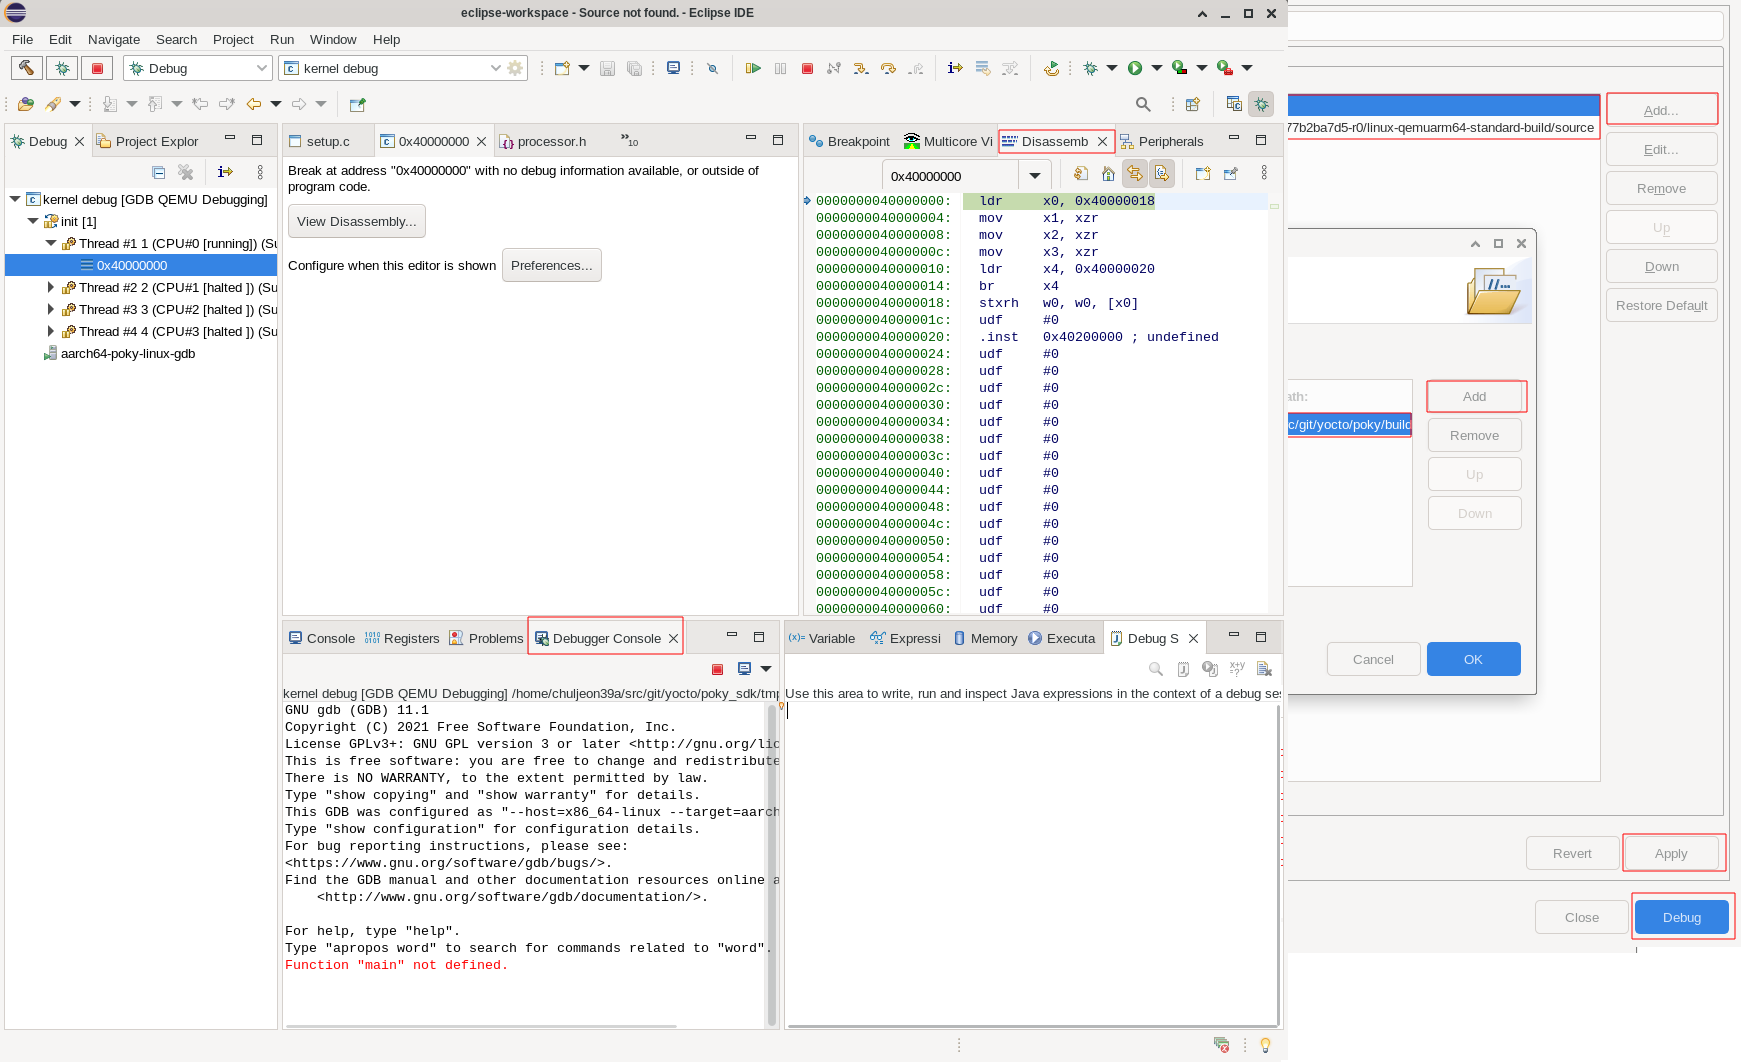Expand Thread #3 tree node

coord(51,309)
